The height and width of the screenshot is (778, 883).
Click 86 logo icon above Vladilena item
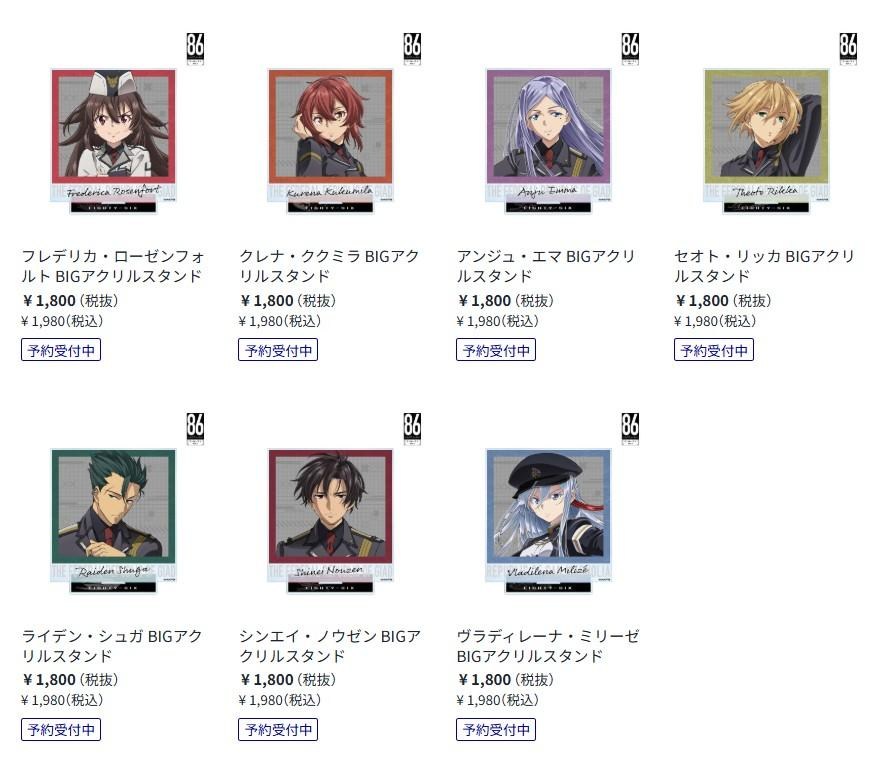pyautogui.click(x=630, y=429)
